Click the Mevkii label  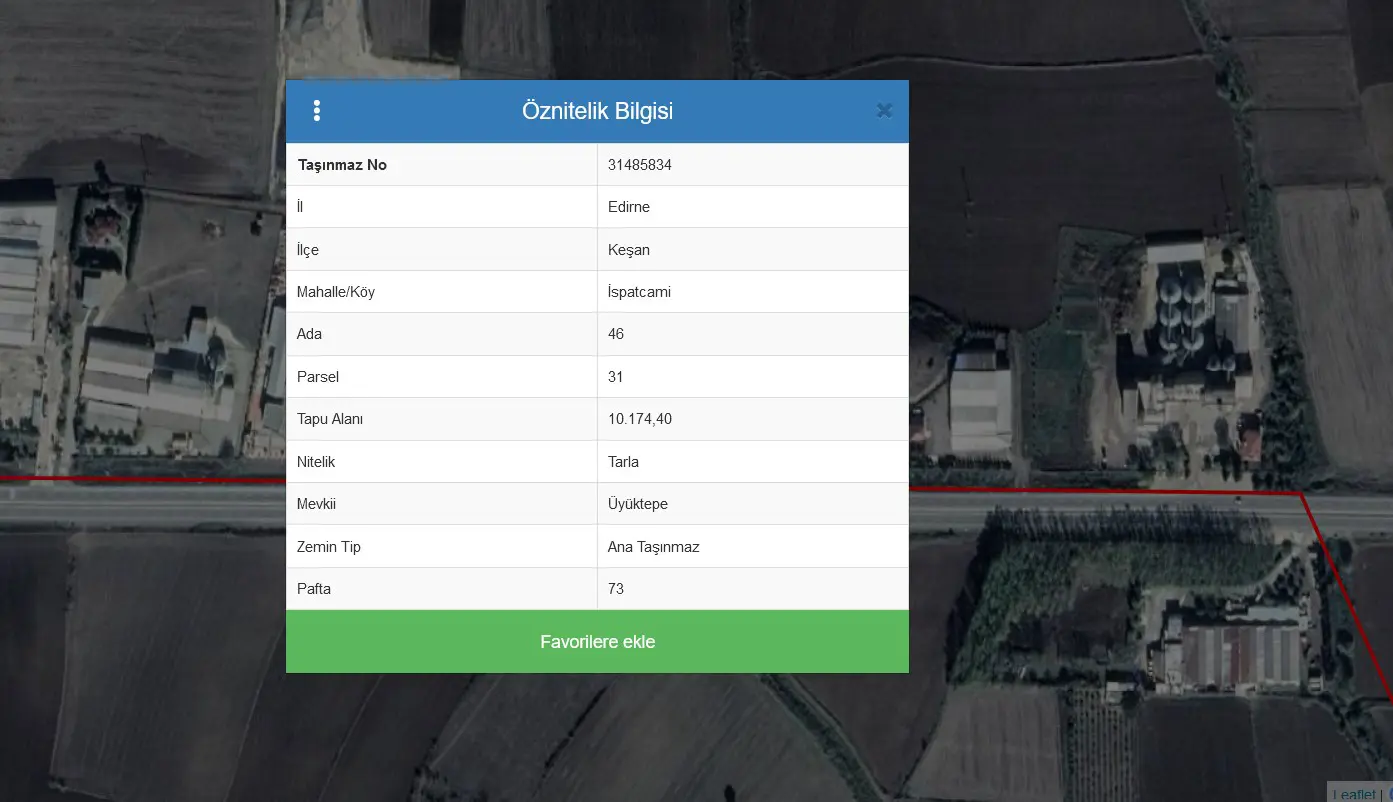point(317,504)
